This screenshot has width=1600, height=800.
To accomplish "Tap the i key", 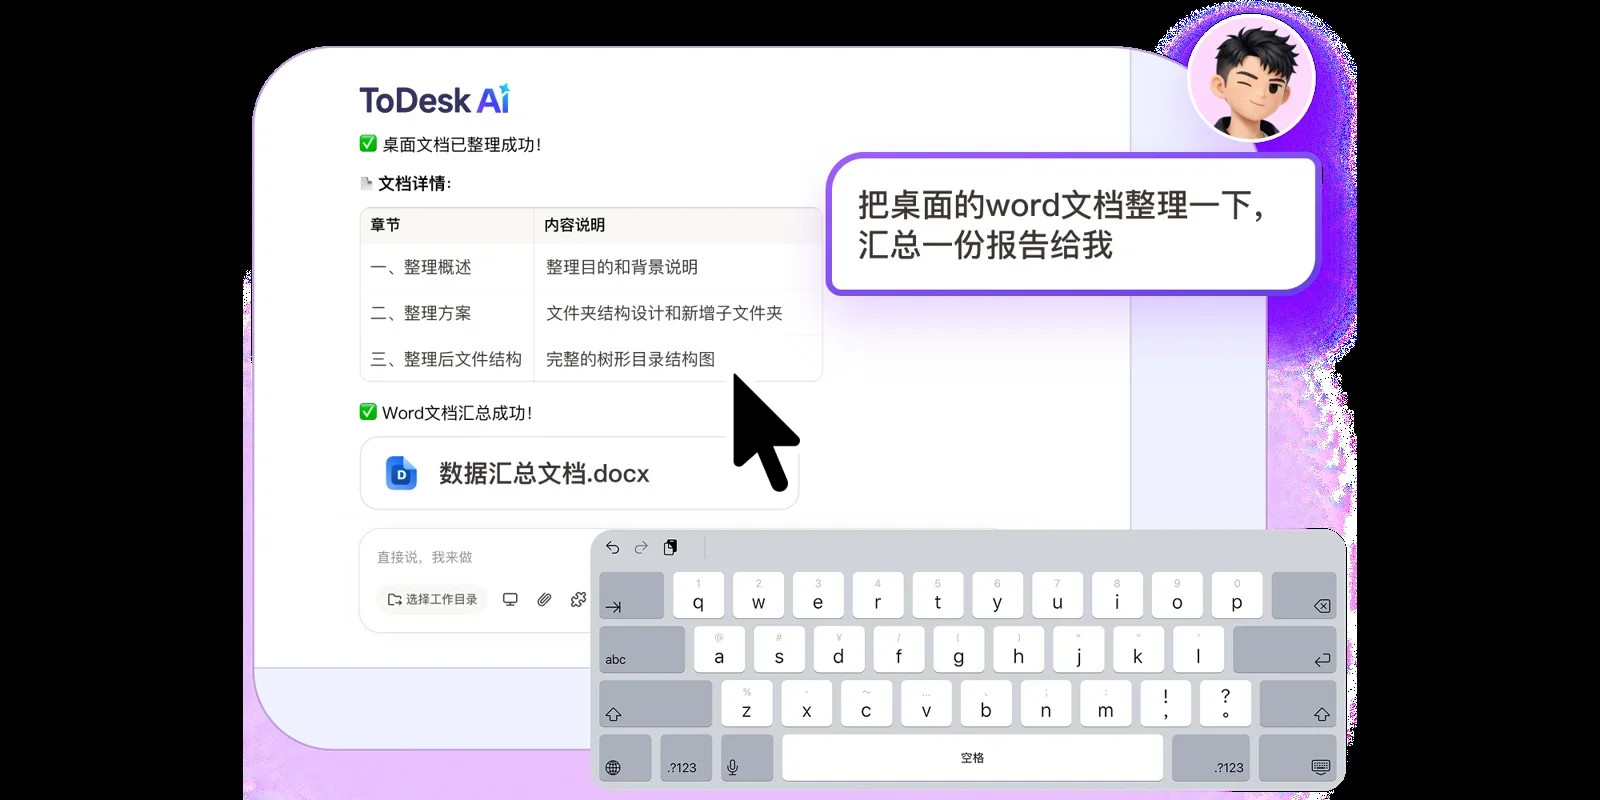I will (x=1117, y=596).
